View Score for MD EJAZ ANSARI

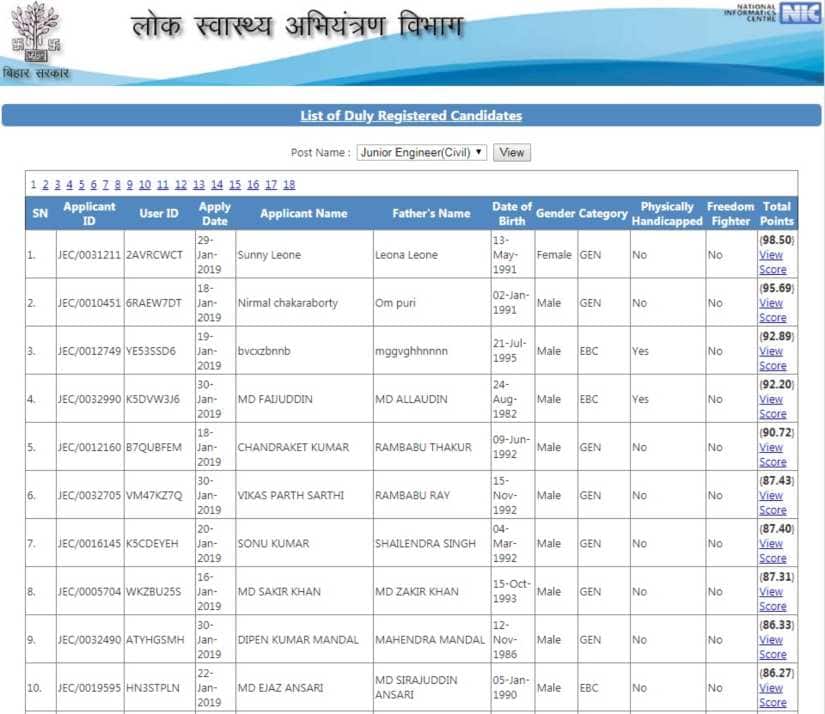pyautogui.click(x=772, y=695)
